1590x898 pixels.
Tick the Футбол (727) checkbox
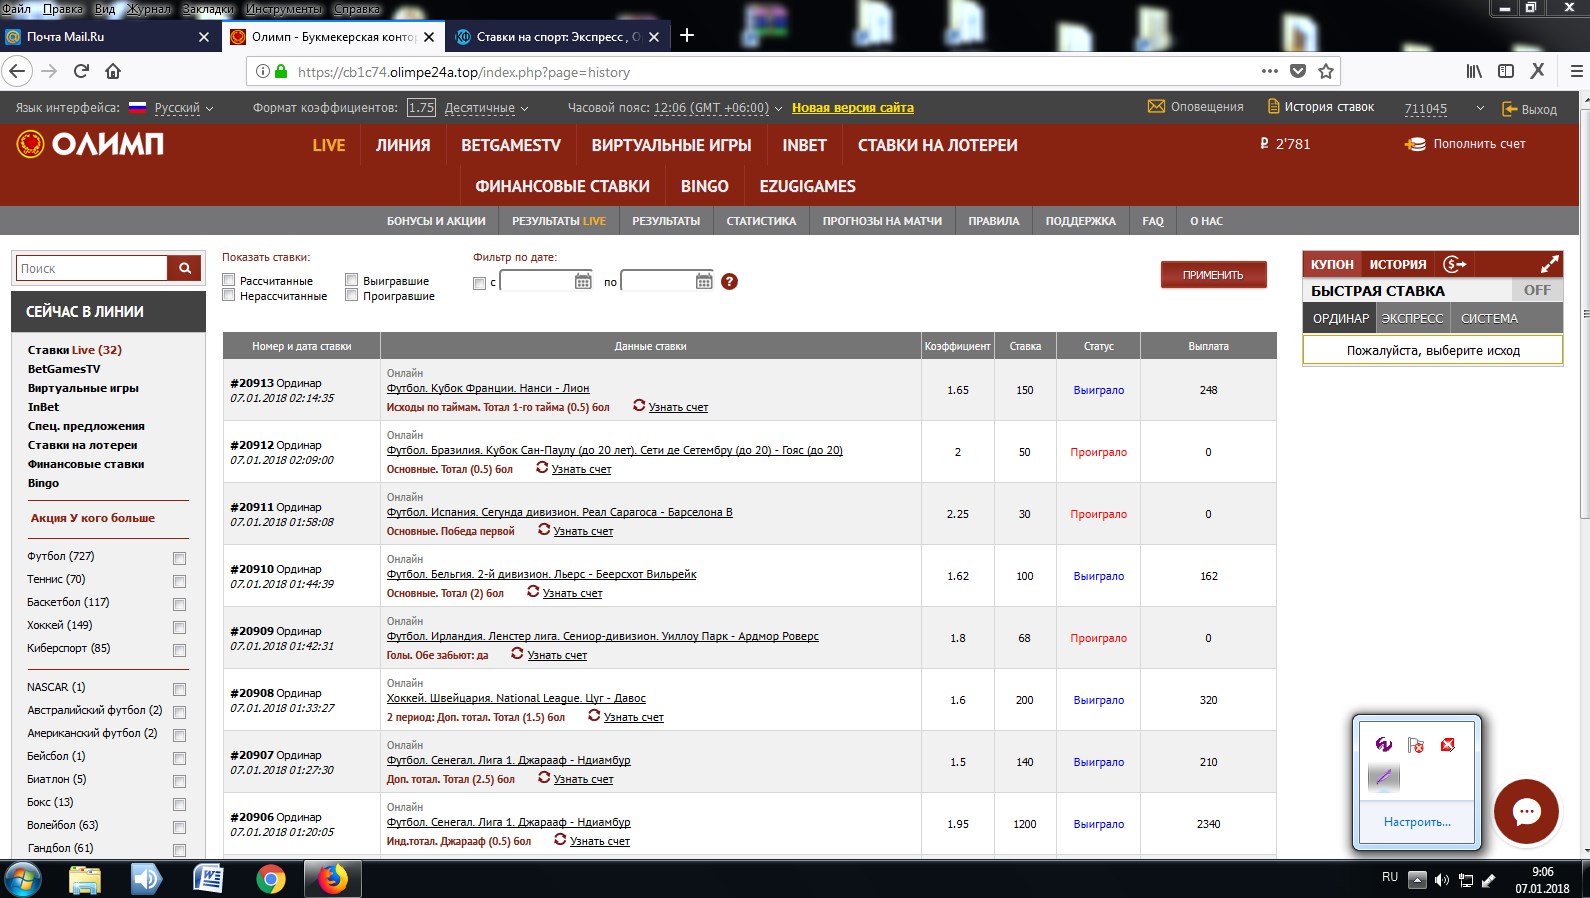coord(179,558)
